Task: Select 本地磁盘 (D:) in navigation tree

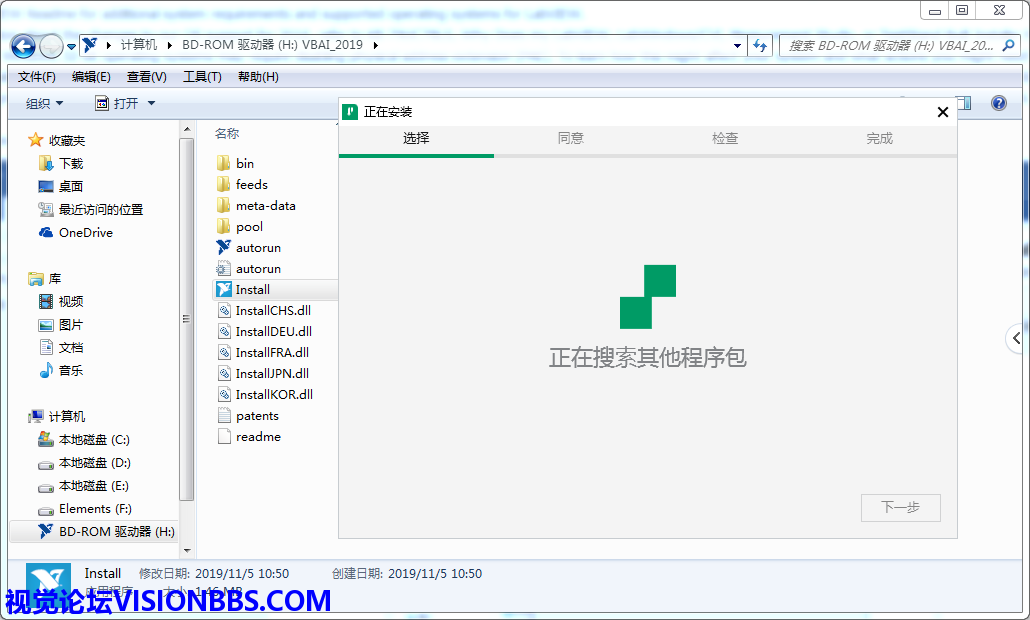Action: [94, 463]
